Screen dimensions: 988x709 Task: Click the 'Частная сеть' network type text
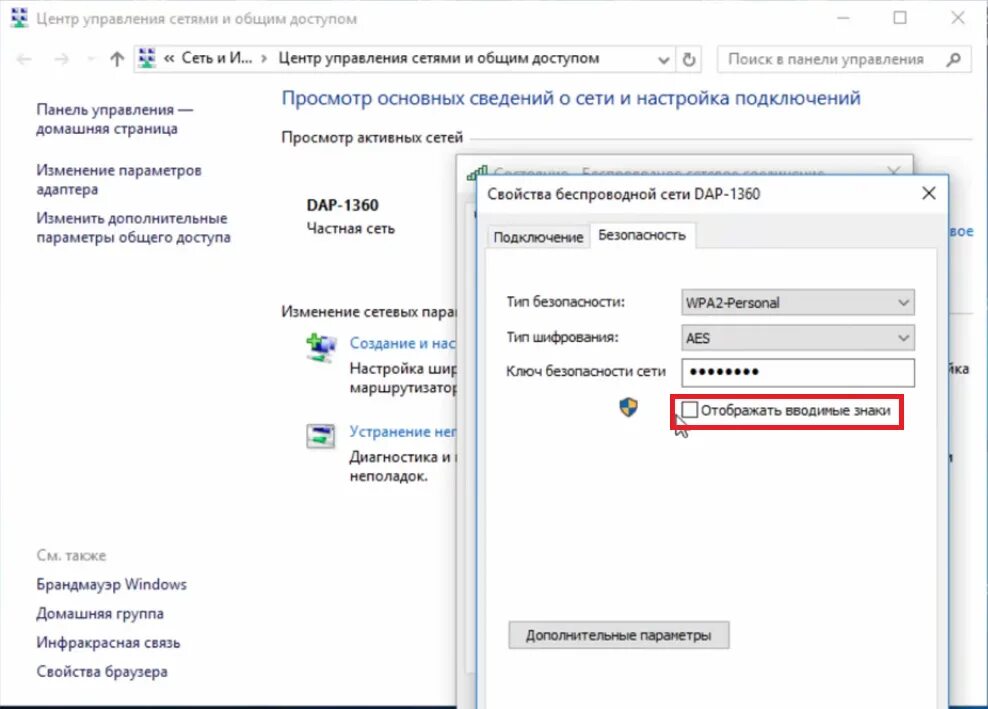pyautogui.click(x=350, y=228)
